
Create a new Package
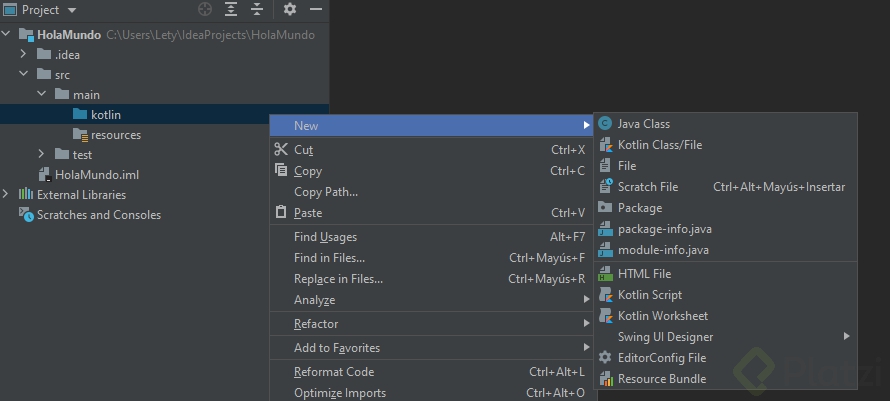(x=725, y=208)
